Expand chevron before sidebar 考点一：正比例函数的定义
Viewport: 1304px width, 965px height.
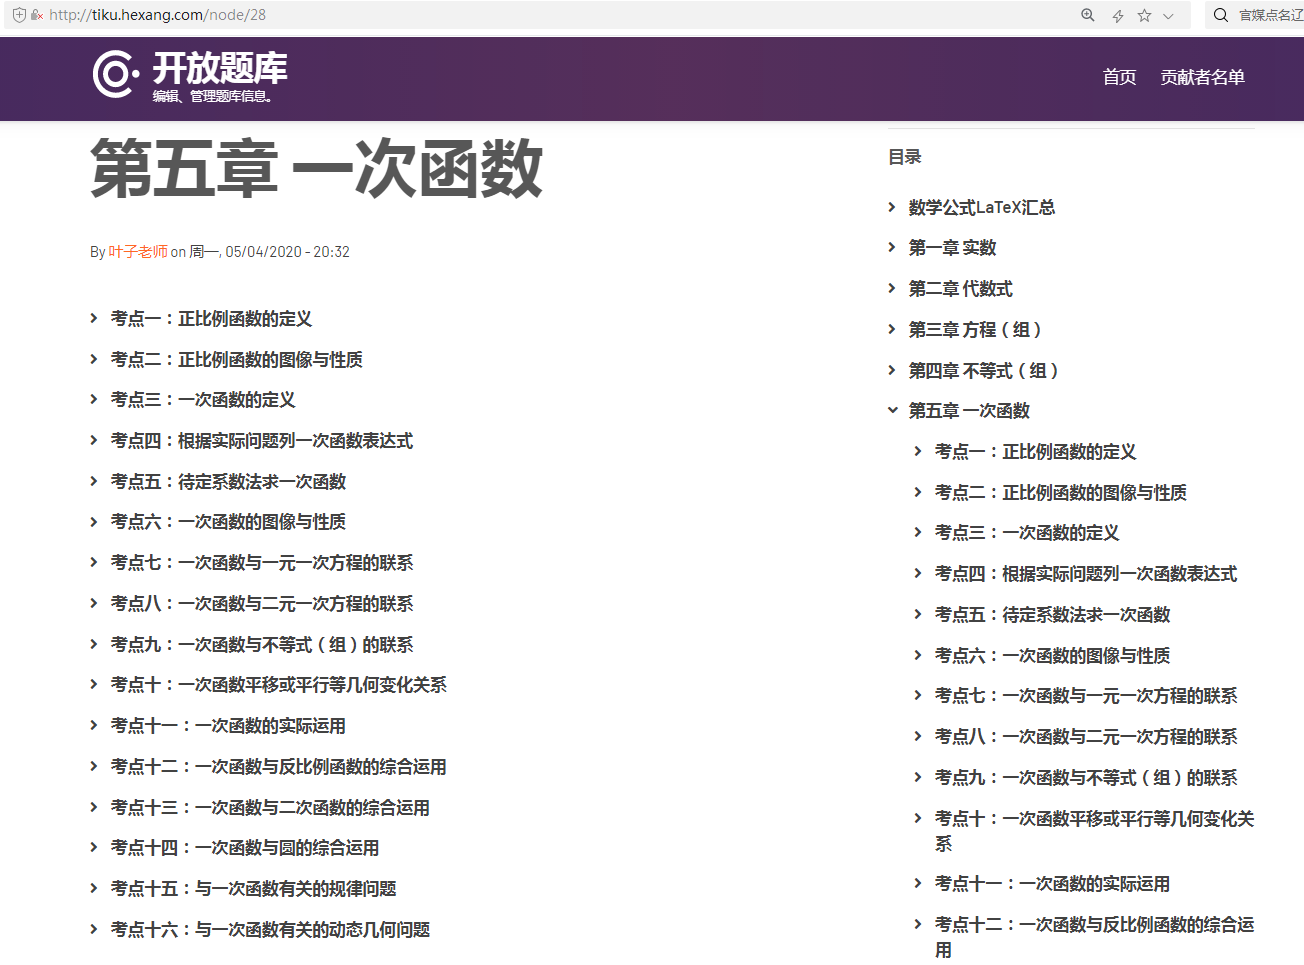918,451
